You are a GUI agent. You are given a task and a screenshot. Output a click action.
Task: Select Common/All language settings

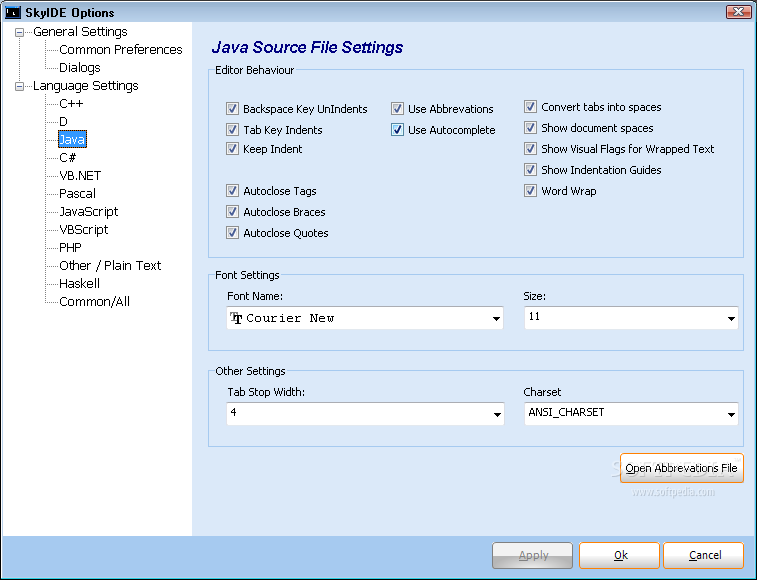94,302
